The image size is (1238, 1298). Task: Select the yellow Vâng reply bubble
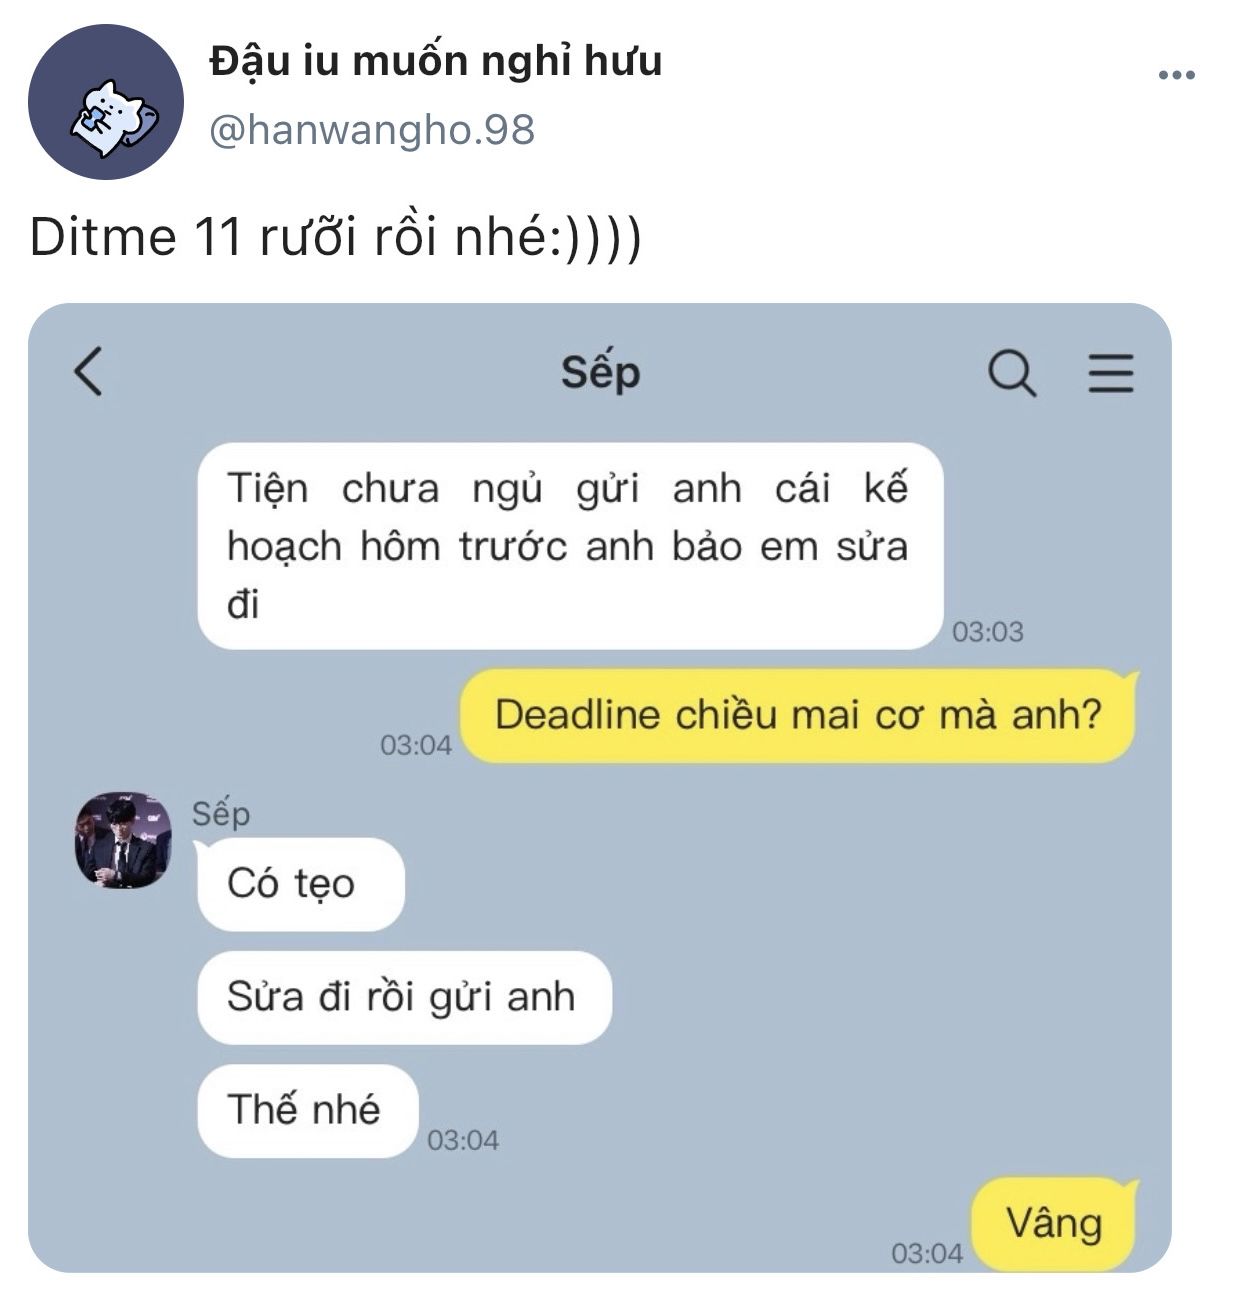click(1054, 1224)
